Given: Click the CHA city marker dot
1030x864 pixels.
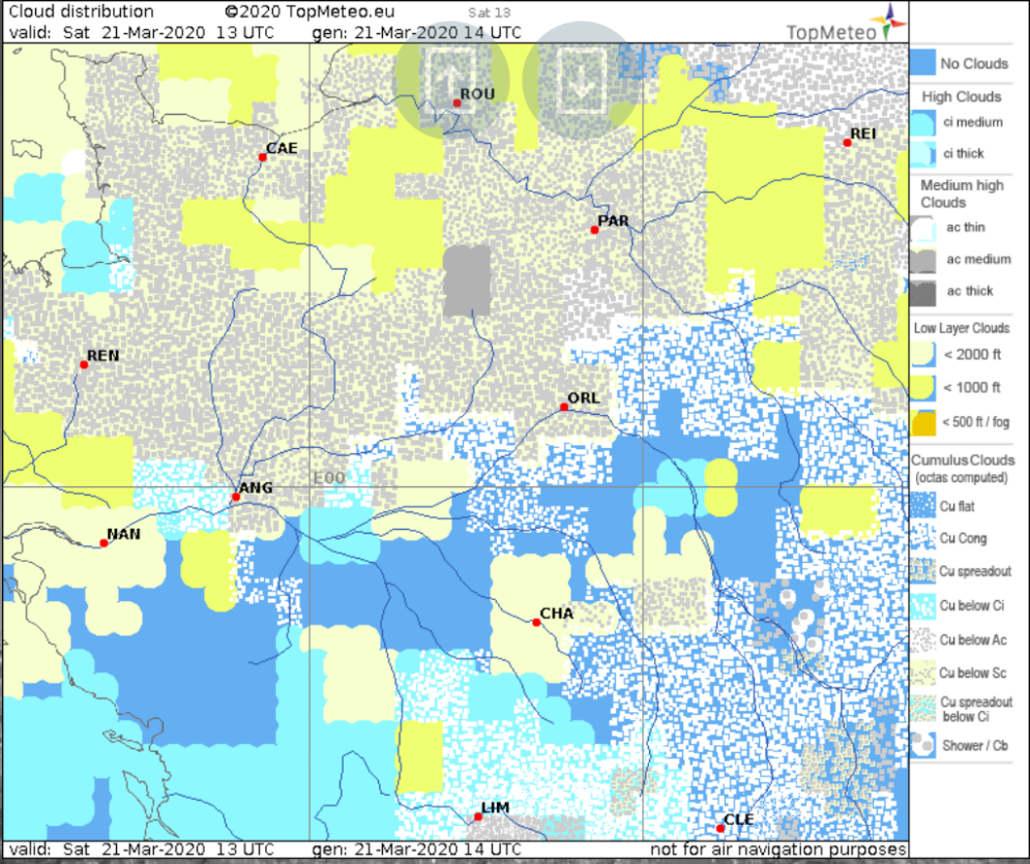Looking at the screenshot, I should pos(537,622).
